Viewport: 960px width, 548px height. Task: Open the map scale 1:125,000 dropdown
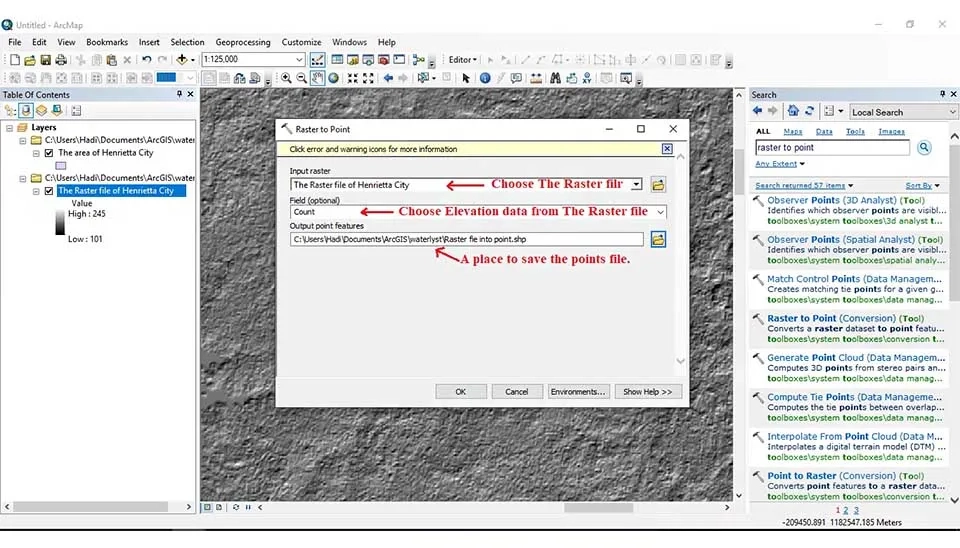point(298,60)
